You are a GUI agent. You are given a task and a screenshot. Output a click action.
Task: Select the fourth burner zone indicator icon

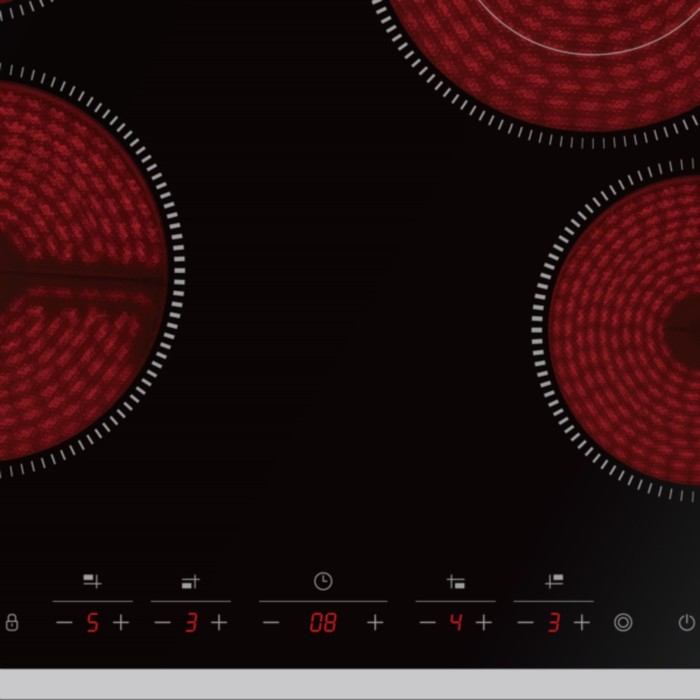(553, 581)
